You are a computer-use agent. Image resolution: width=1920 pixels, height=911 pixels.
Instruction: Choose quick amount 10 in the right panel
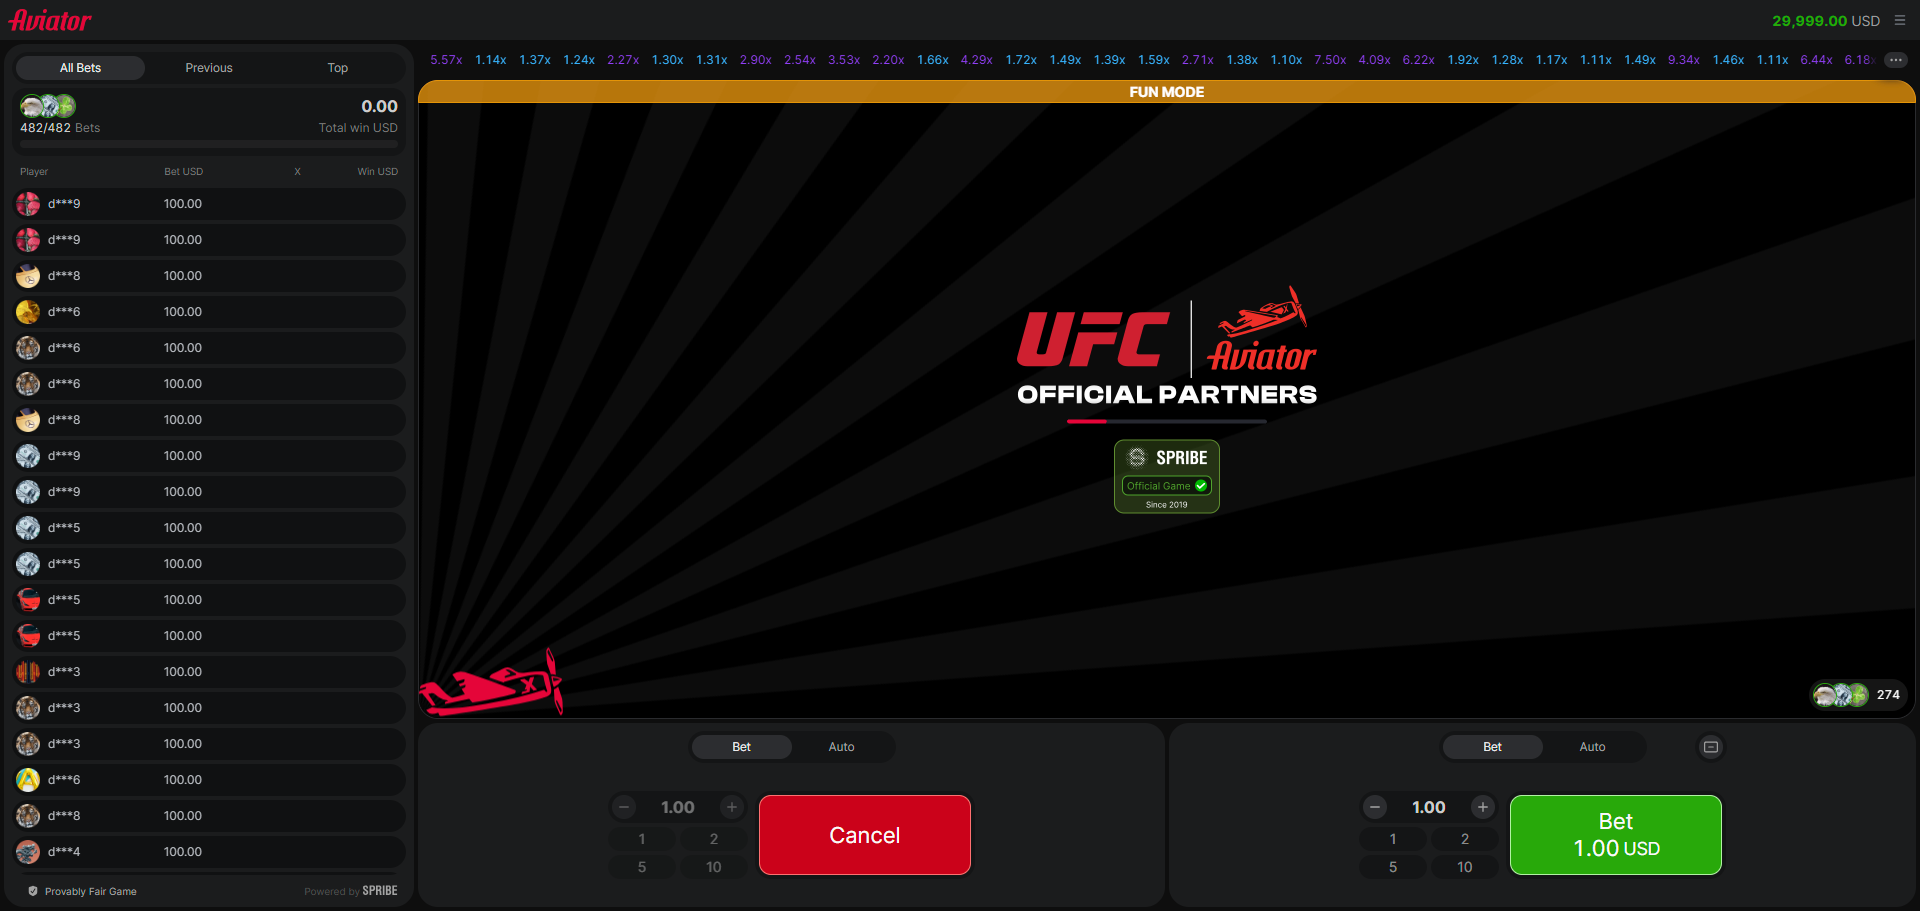(x=1465, y=867)
